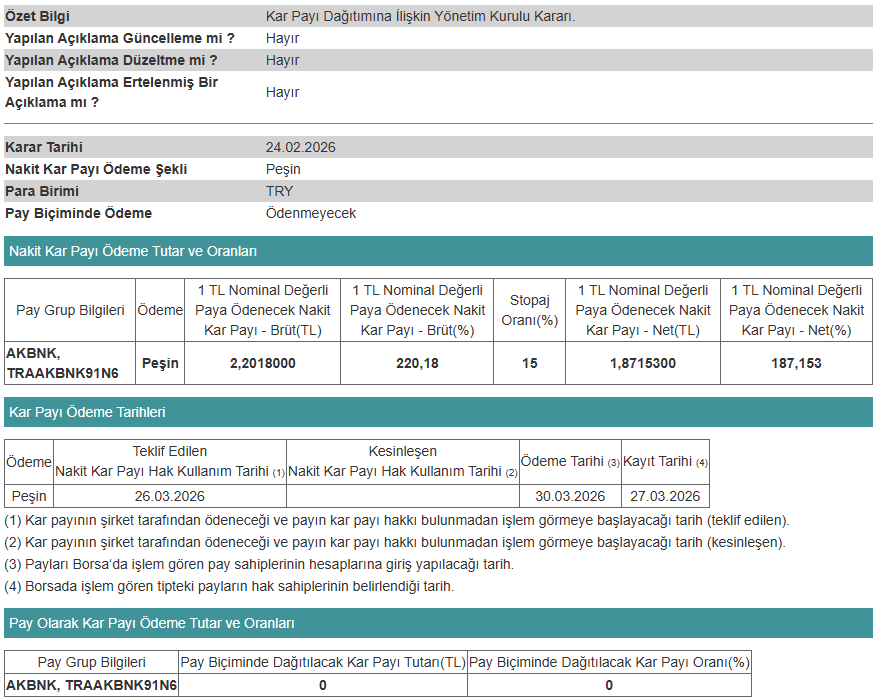Click the empty 'Kesinleşen' date cell
The width and height of the screenshot is (877, 700).
tap(402, 496)
